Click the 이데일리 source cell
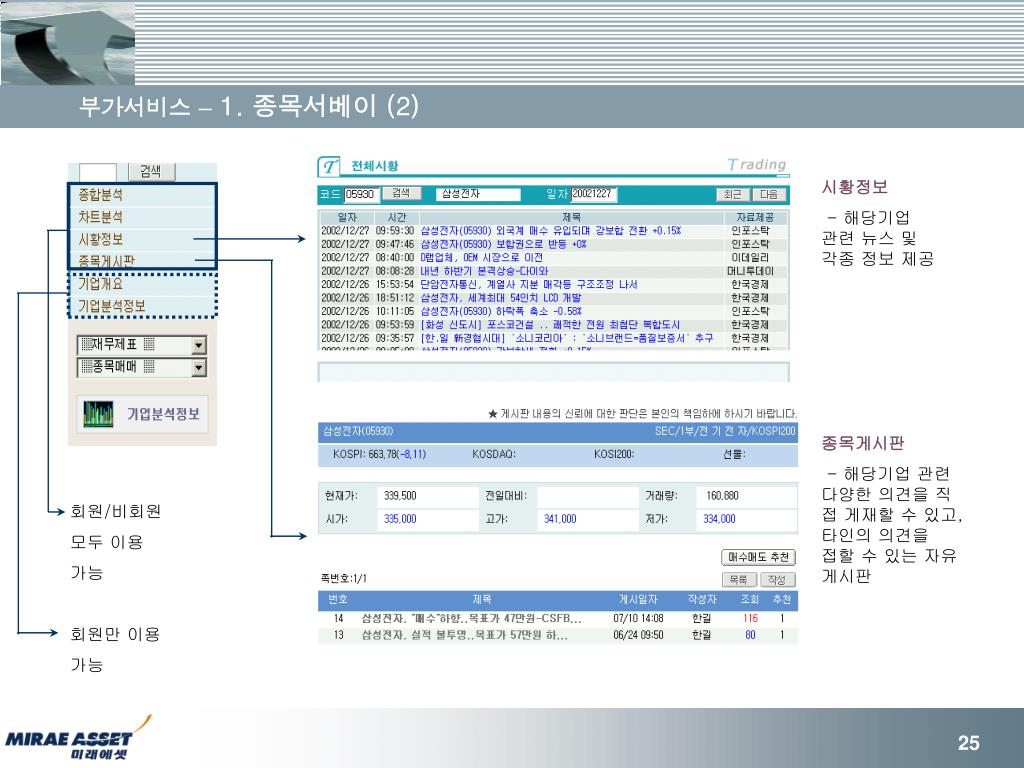Viewport: 1024px width, 768px height. (x=750, y=257)
